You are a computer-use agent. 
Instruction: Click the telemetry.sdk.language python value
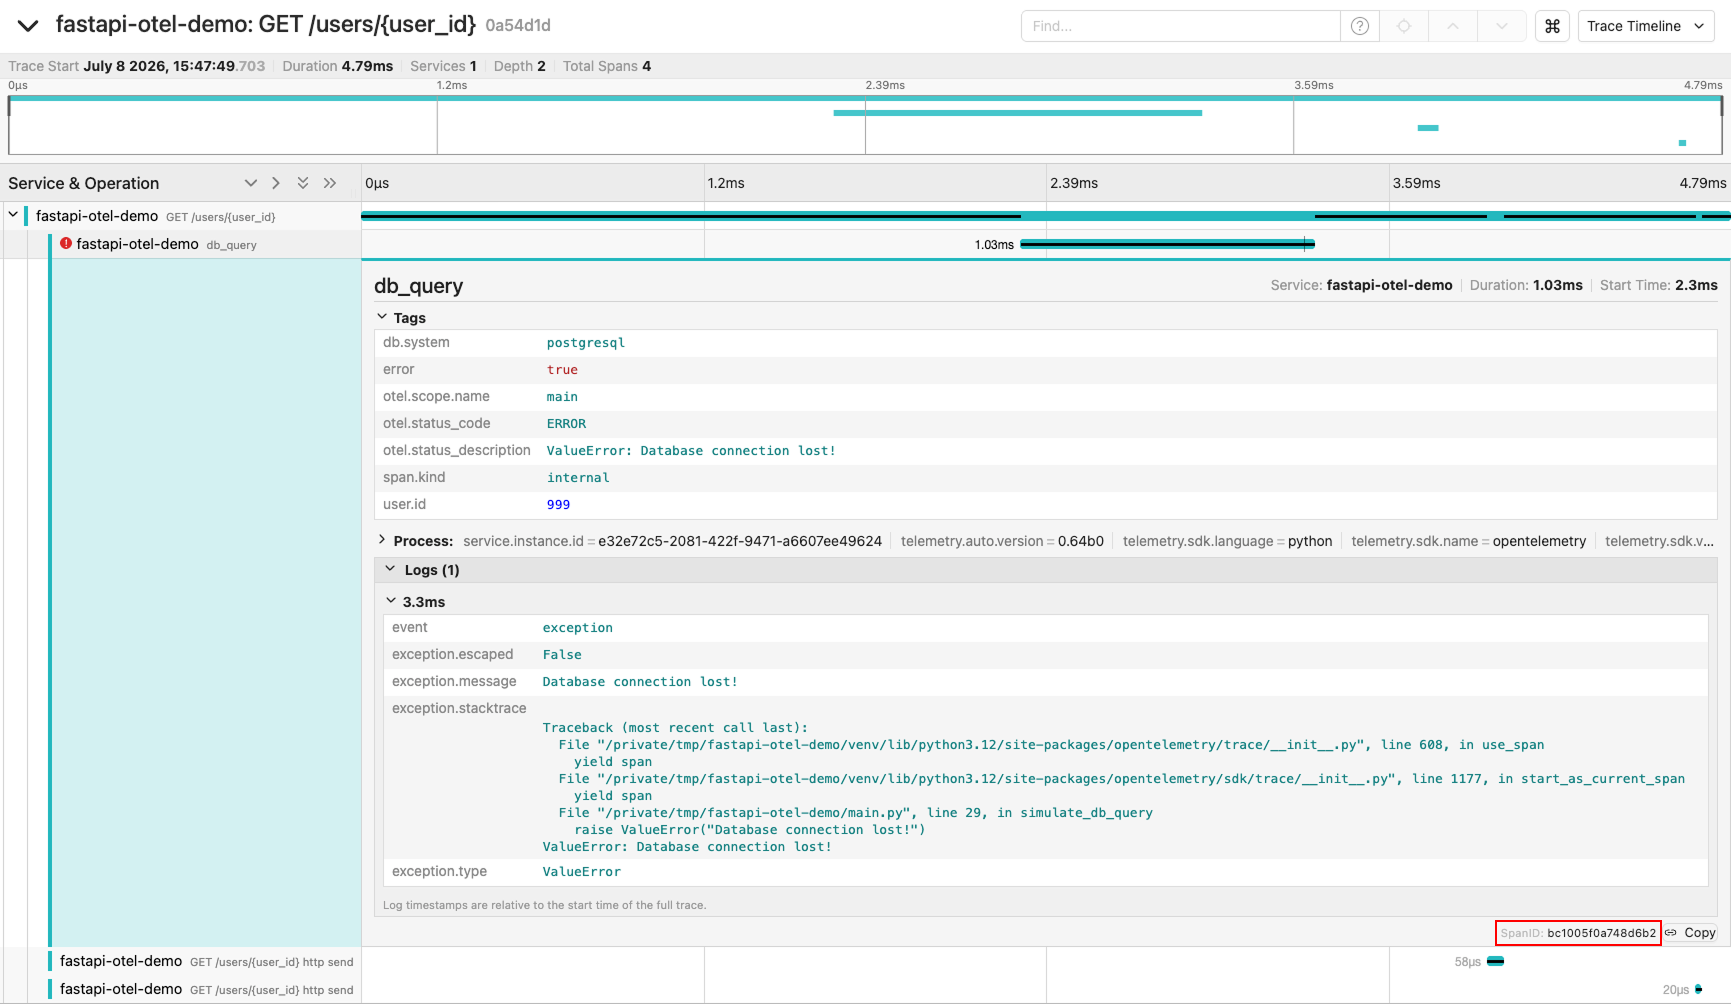click(x=1310, y=541)
